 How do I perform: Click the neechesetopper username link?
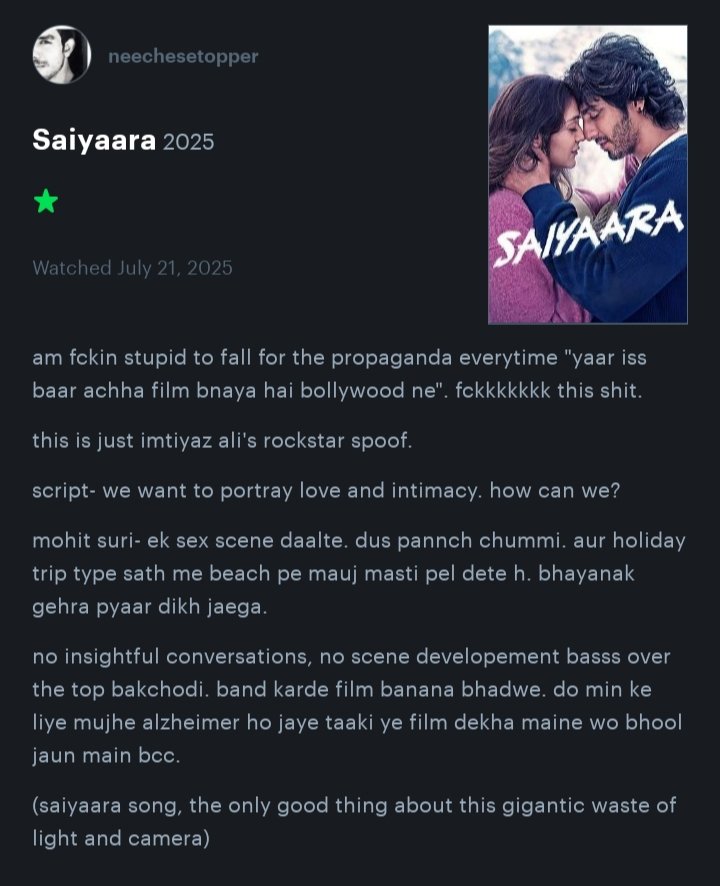(183, 57)
